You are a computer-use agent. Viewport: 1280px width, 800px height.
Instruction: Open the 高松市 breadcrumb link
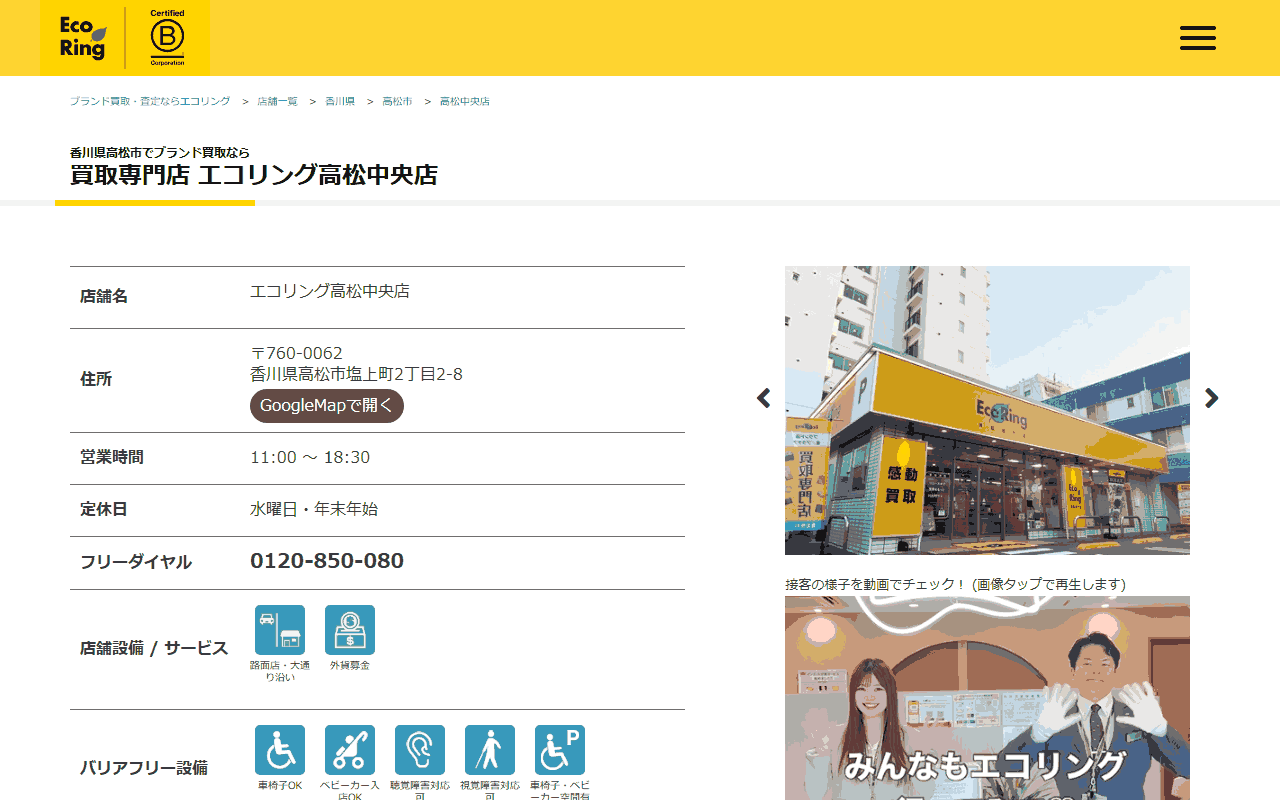(x=397, y=102)
